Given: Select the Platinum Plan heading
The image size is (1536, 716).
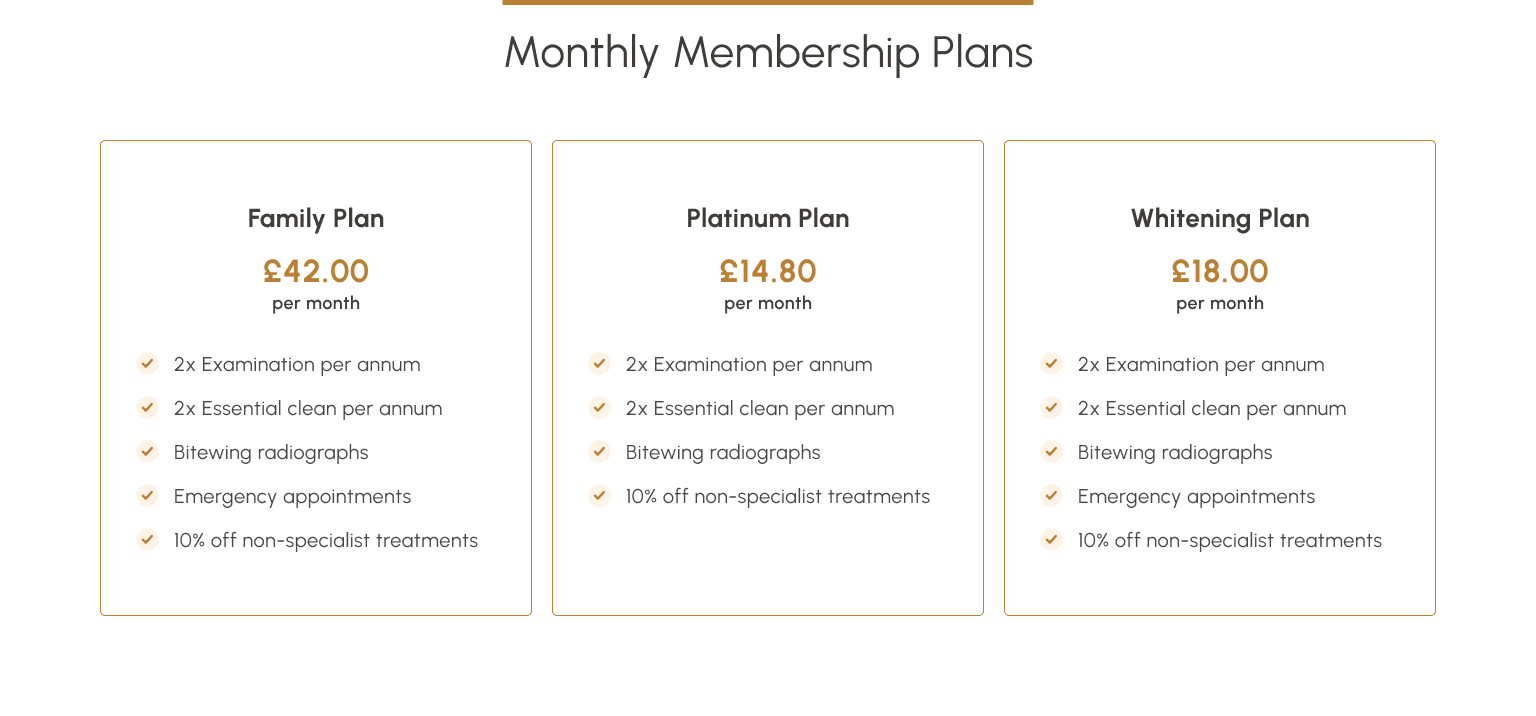Looking at the screenshot, I should coord(768,218).
